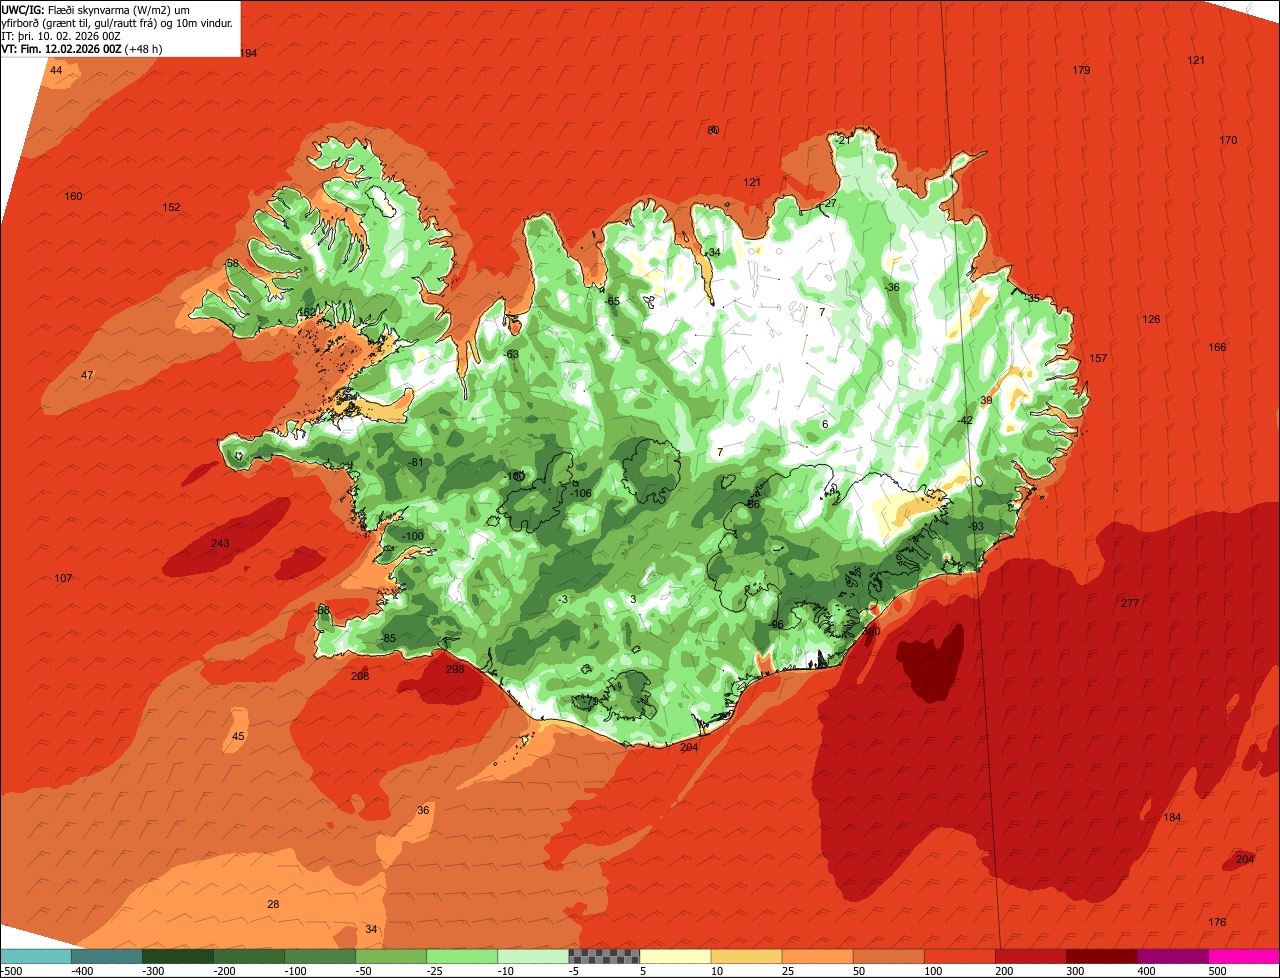This screenshot has width=1280, height=978.
Task: Click the map value 107 on the left edge
Action: [63, 578]
